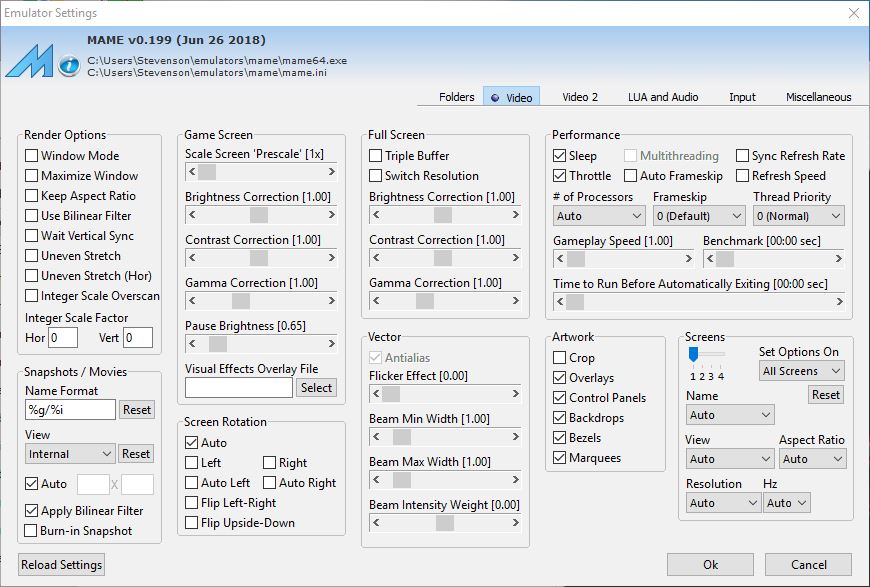Select the Video tab
The width and height of the screenshot is (870, 587).
[x=512, y=97]
